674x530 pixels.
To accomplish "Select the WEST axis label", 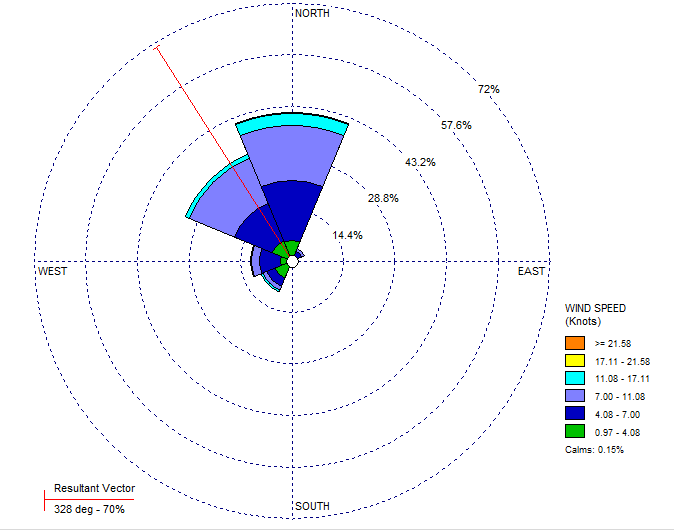I will click(53, 271).
